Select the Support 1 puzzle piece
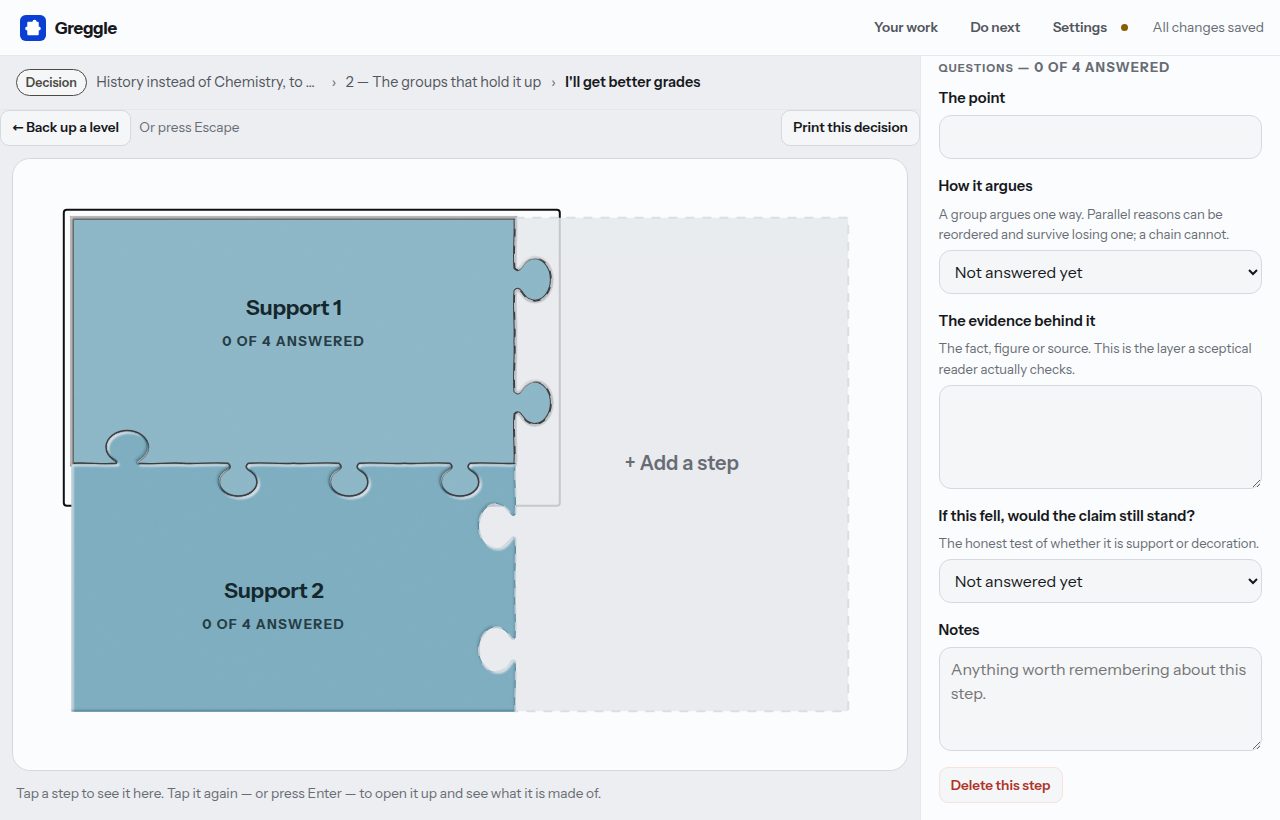The height and width of the screenshot is (820, 1280). click(292, 322)
